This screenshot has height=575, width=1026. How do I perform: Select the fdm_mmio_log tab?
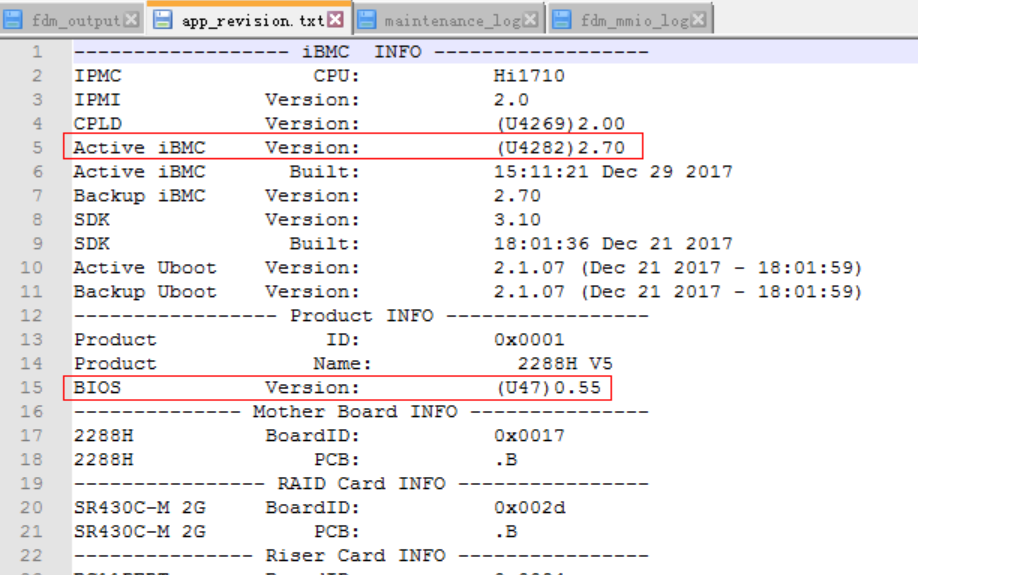[634, 20]
